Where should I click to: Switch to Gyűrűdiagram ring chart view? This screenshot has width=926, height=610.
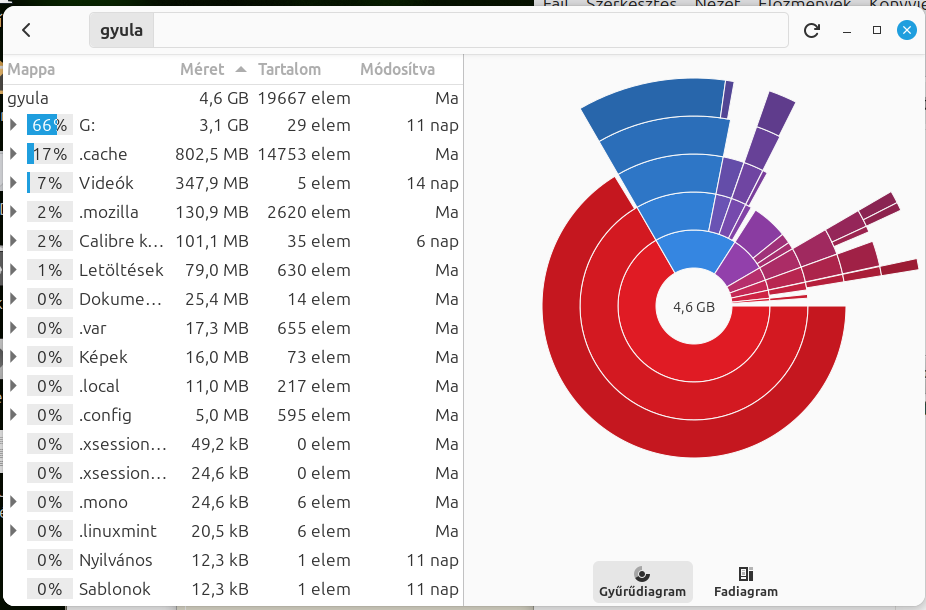click(x=642, y=581)
